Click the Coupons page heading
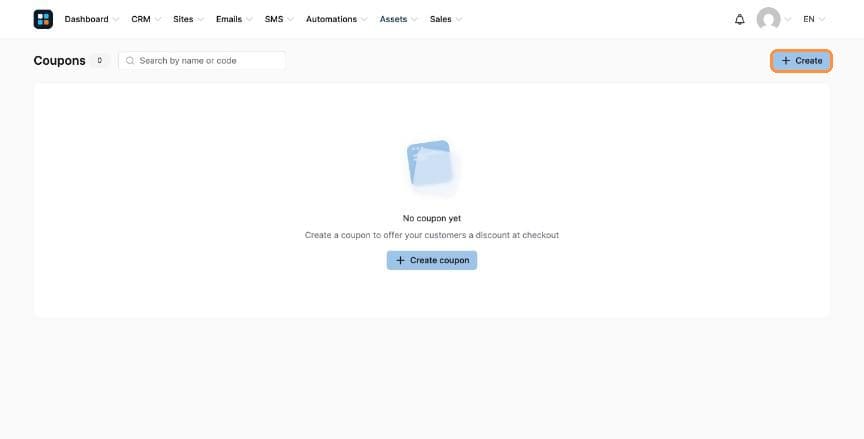Image resolution: width=864 pixels, height=439 pixels. pyautogui.click(x=60, y=61)
